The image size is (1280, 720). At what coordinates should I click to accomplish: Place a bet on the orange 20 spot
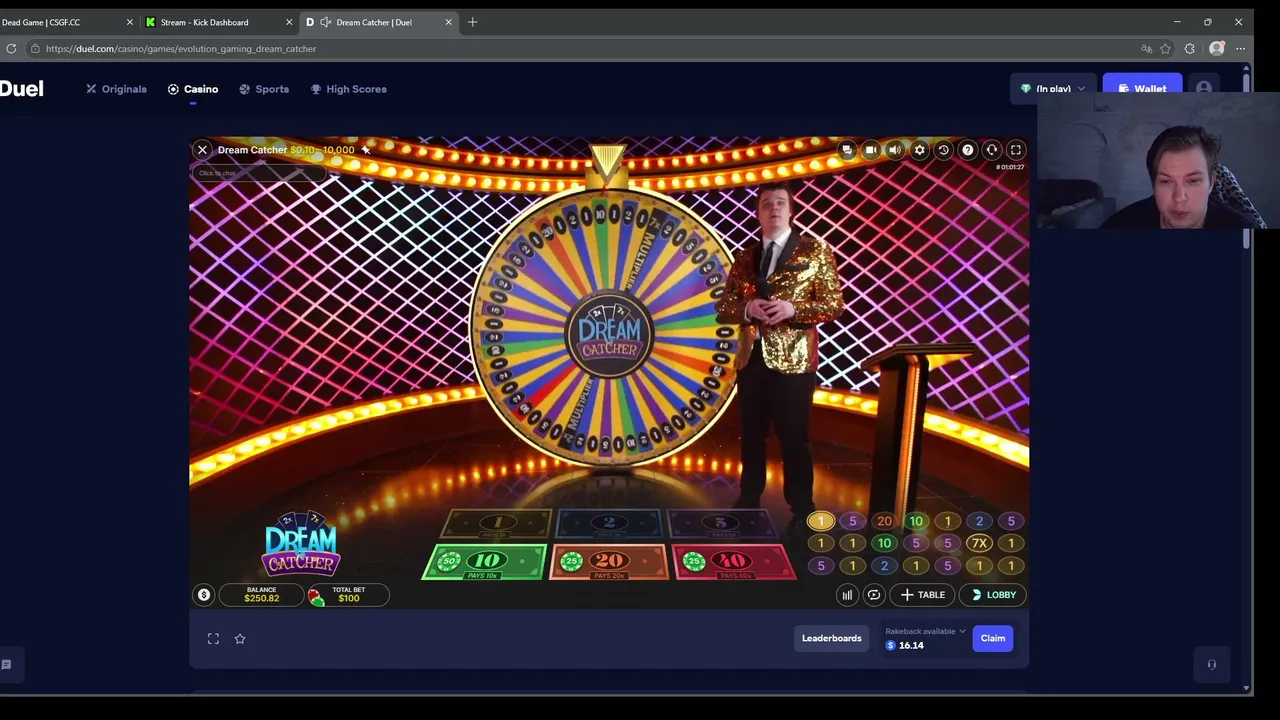(608, 562)
